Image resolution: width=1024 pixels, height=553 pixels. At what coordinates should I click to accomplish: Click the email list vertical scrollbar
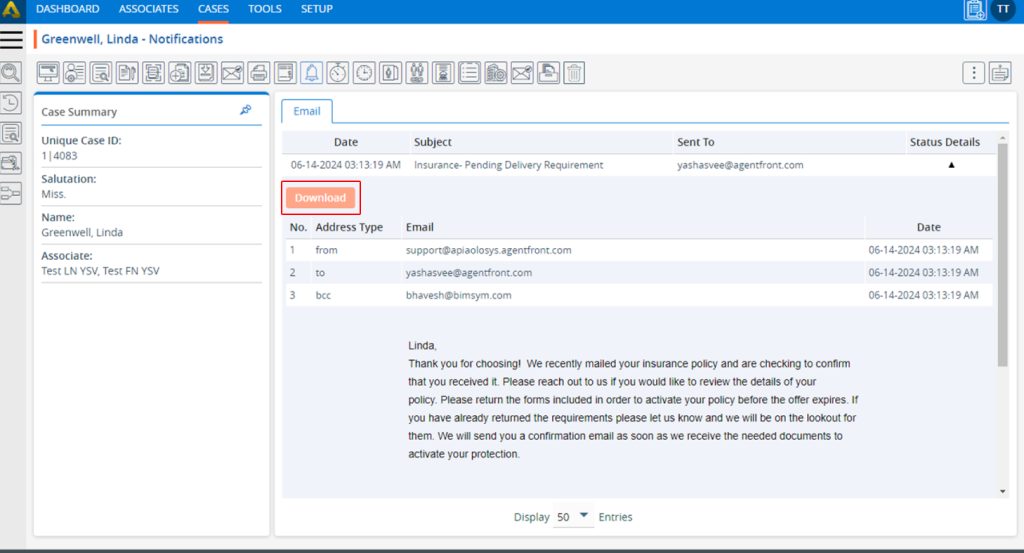(x=1003, y=260)
